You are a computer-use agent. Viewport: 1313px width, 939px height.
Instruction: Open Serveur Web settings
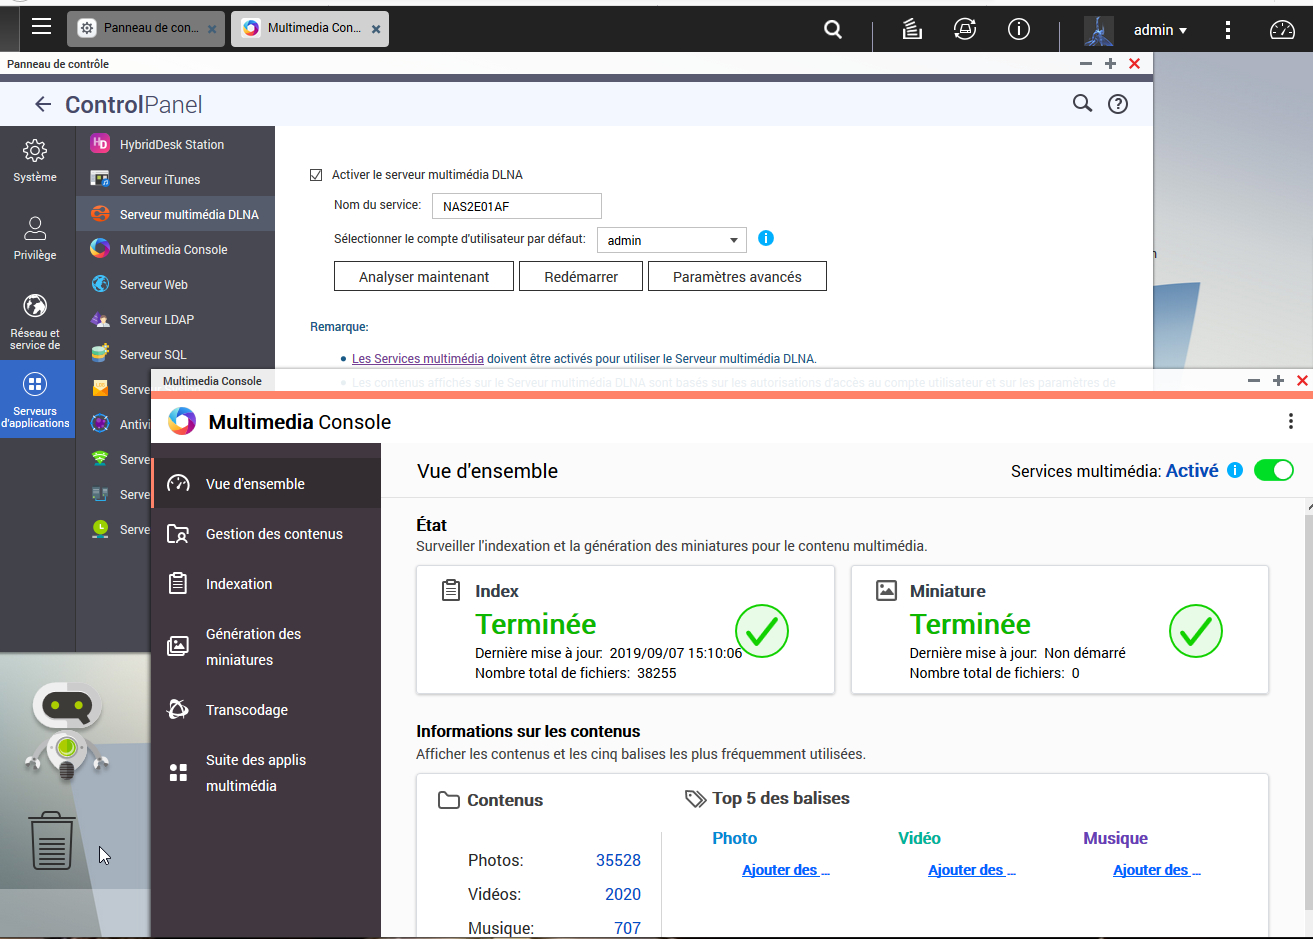point(175,284)
